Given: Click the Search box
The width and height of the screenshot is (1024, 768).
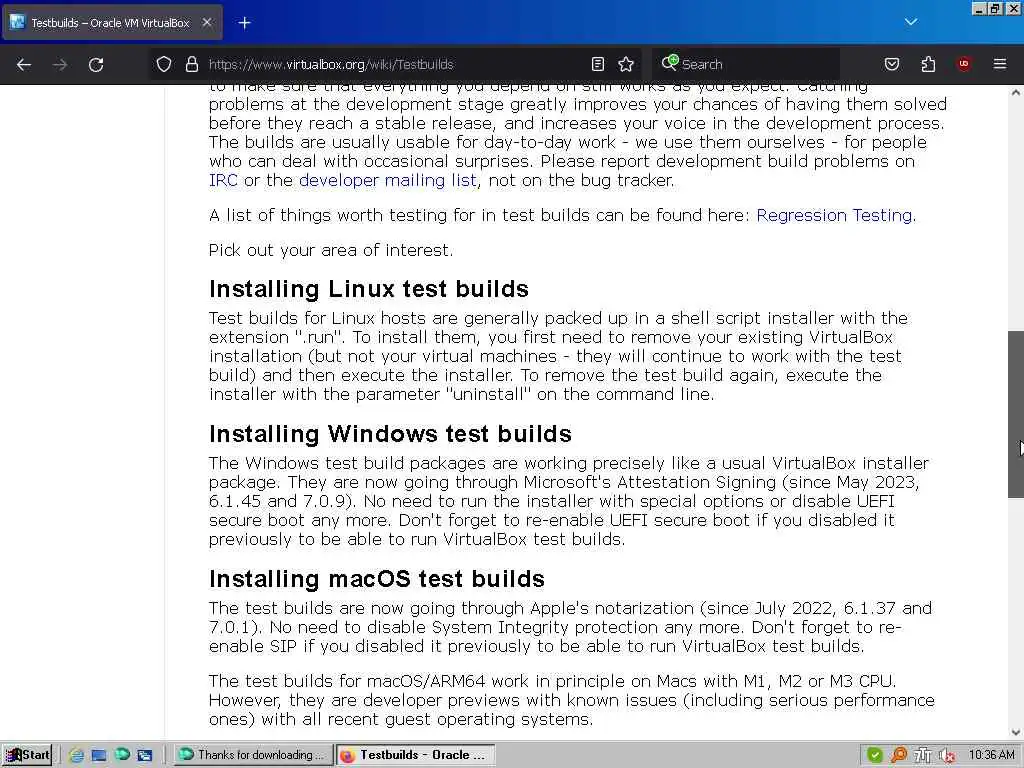Looking at the screenshot, I should click(746, 64).
